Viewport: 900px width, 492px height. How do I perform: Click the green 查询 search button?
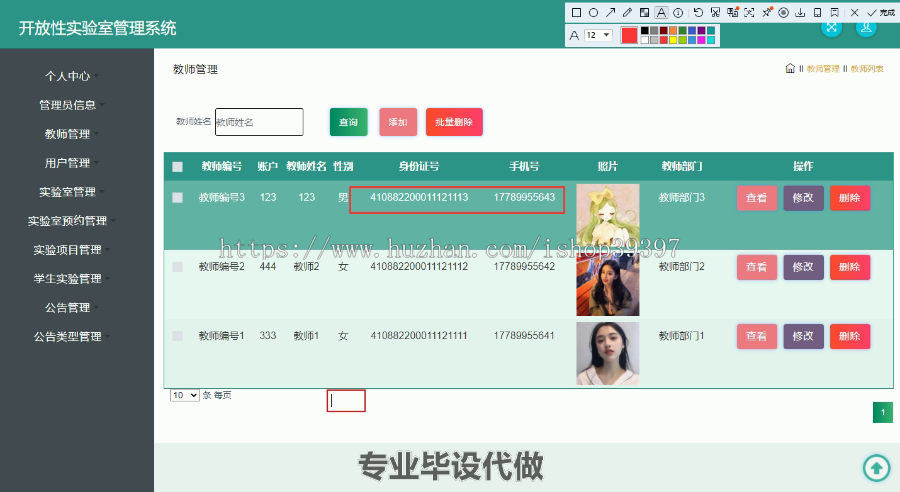pos(348,122)
